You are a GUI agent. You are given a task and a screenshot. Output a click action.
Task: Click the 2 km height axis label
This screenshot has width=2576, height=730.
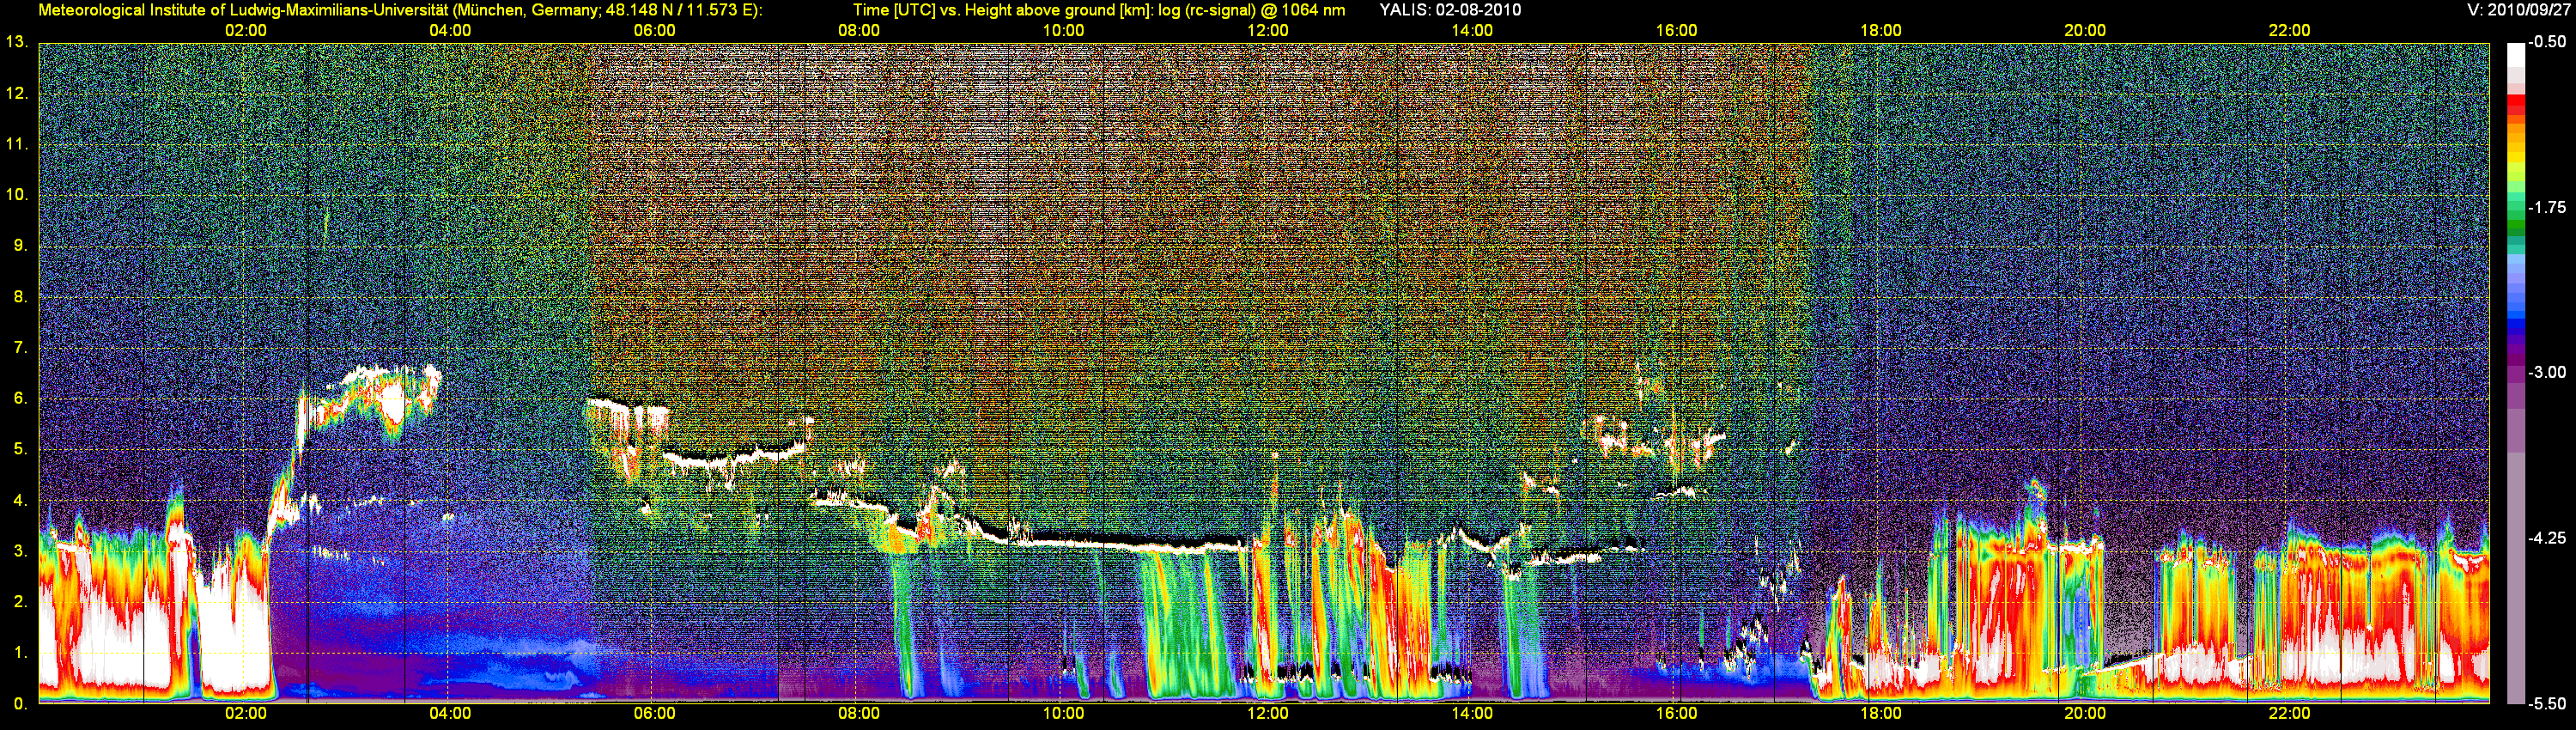tap(20, 602)
